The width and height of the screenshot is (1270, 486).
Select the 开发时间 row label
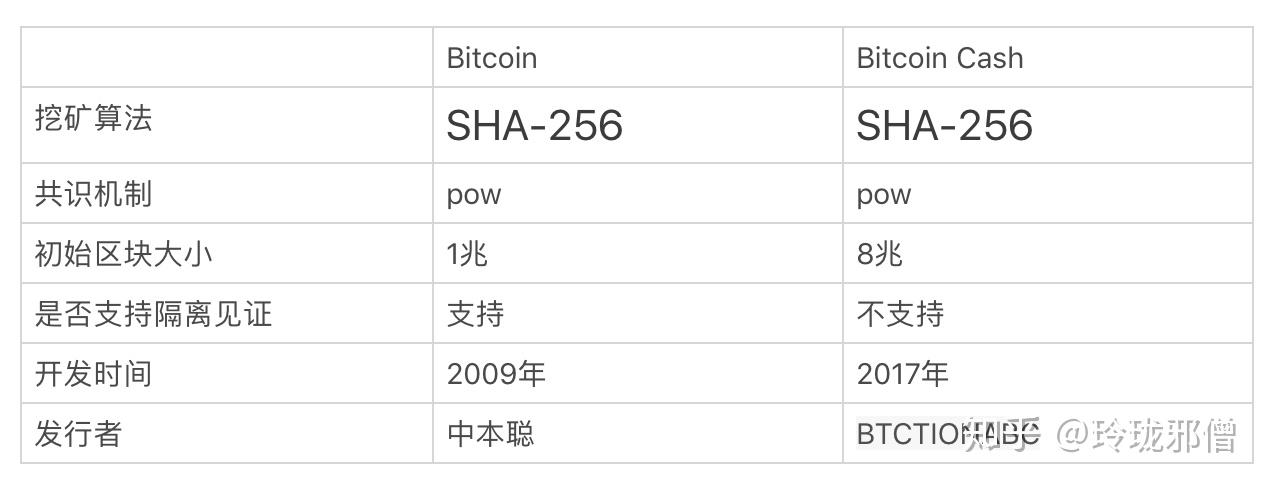point(94,374)
